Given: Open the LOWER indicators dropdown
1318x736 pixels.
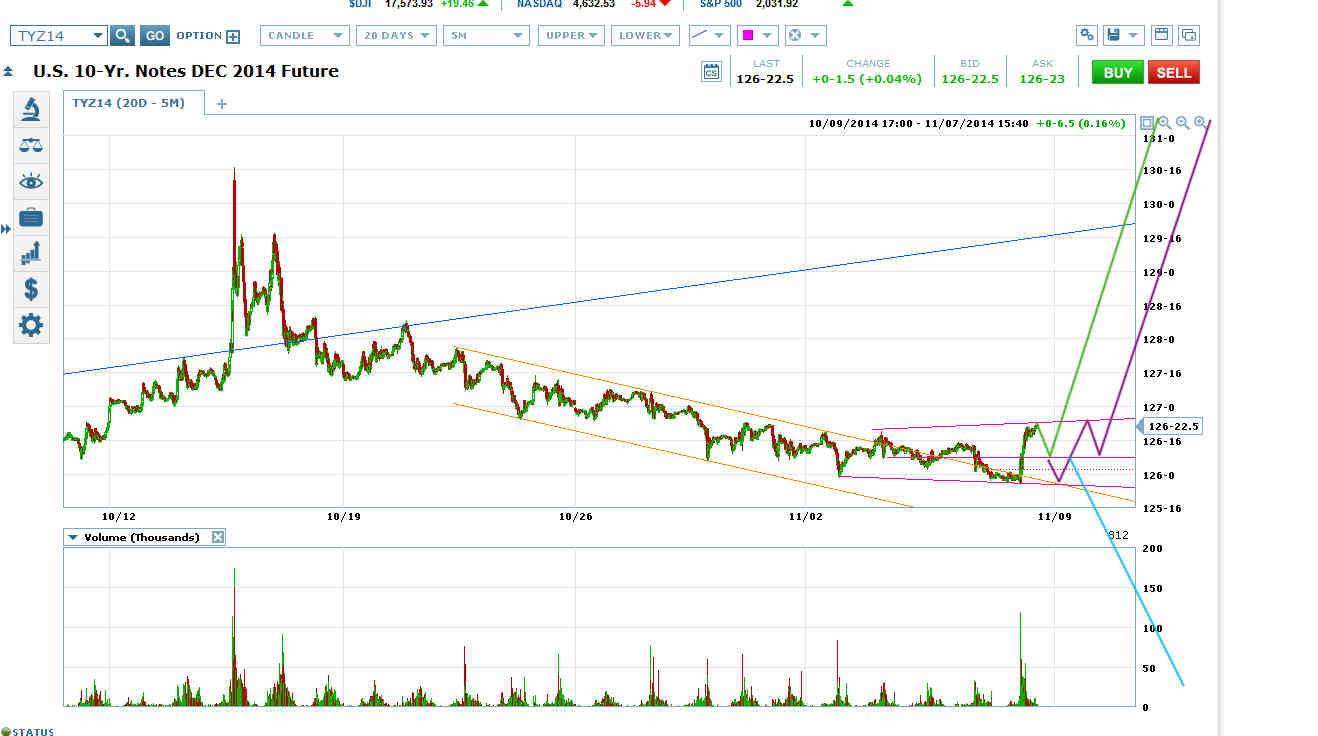Looking at the screenshot, I should click(646, 35).
